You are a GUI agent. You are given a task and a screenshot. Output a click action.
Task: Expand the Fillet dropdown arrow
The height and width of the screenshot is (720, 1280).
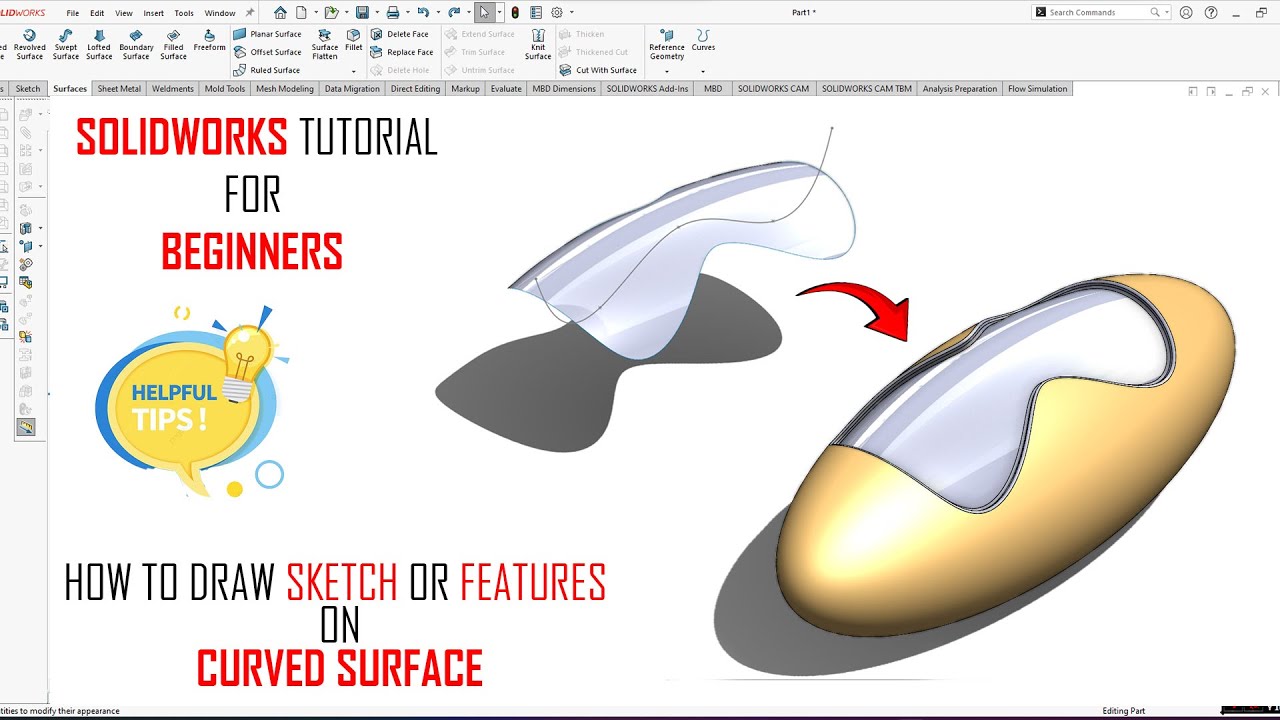pyautogui.click(x=354, y=71)
